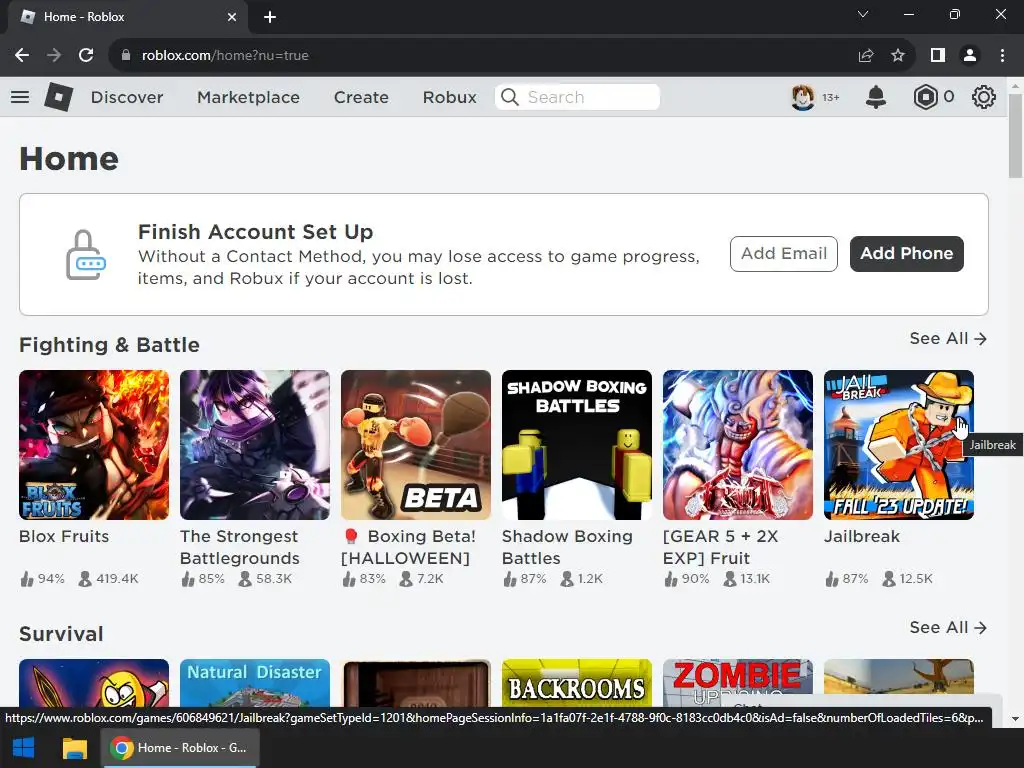Open the Blox Fruits game thumbnail
This screenshot has width=1024, height=768.
94,445
